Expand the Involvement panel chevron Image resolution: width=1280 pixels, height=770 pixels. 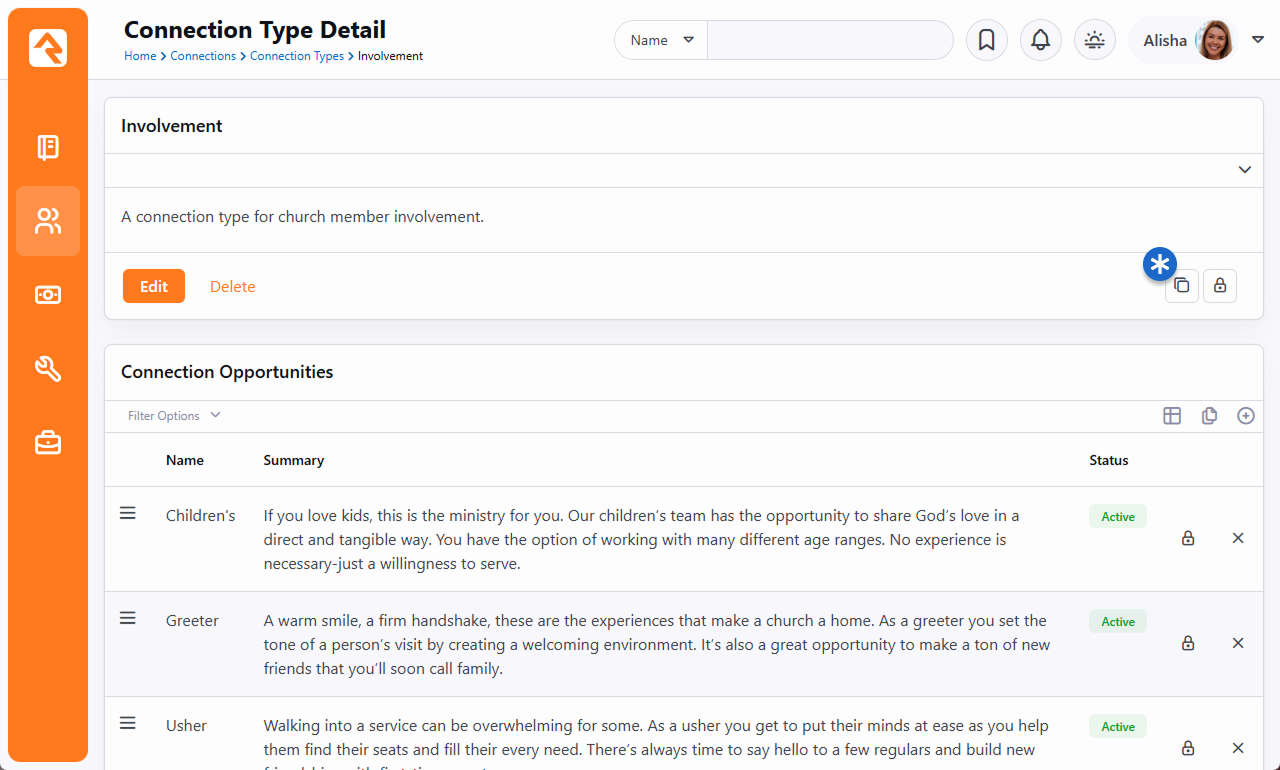[x=1244, y=170]
